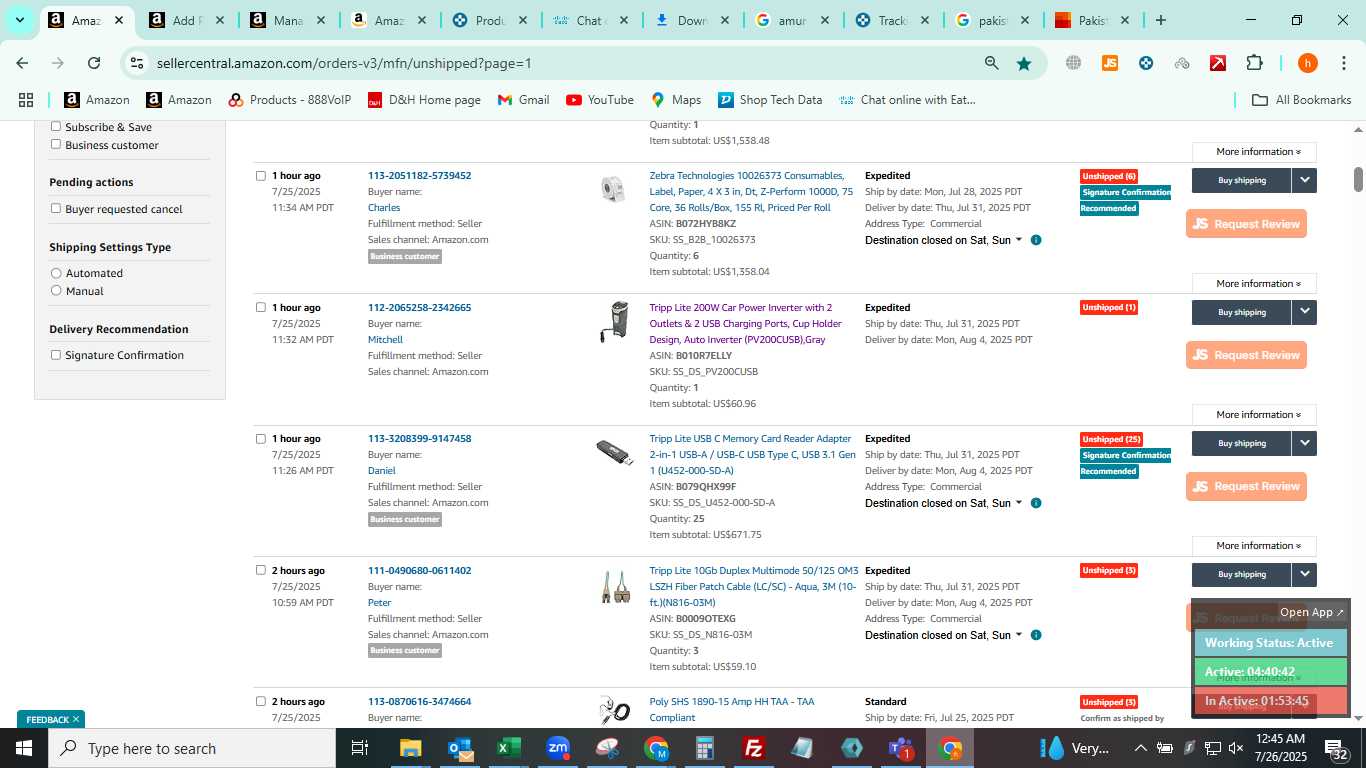Select checkbox for order 111-0490680-0611402
1366x768 pixels.
pyautogui.click(x=261, y=570)
